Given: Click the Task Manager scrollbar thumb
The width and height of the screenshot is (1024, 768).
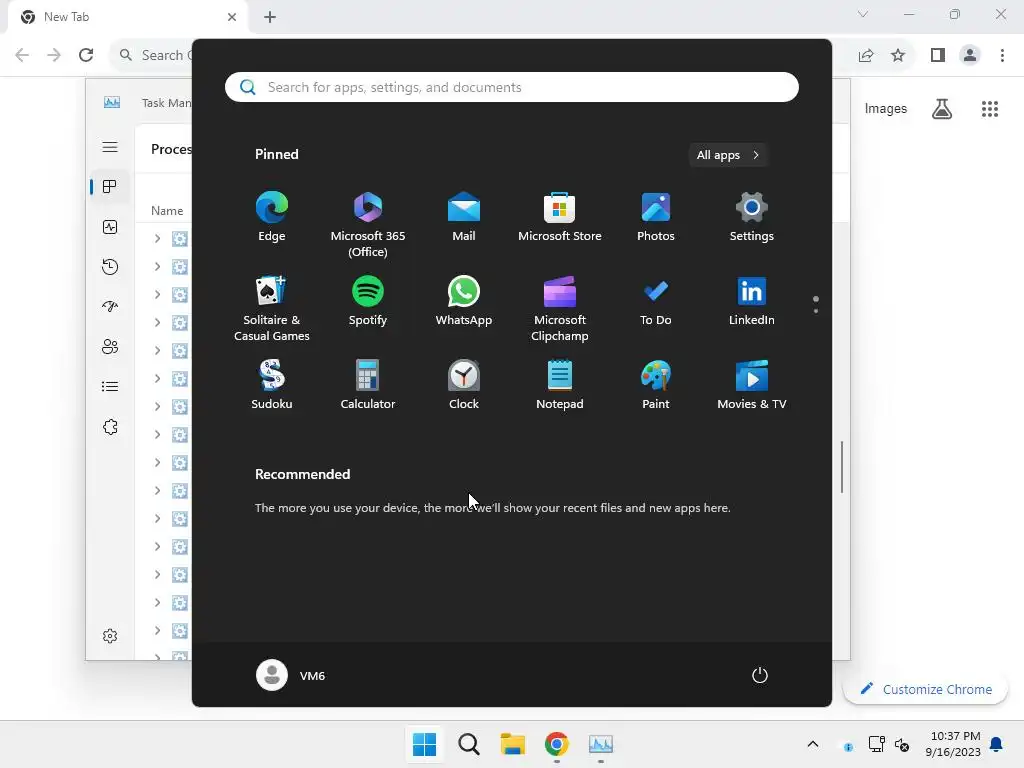Looking at the screenshot, I should [842, 467].
